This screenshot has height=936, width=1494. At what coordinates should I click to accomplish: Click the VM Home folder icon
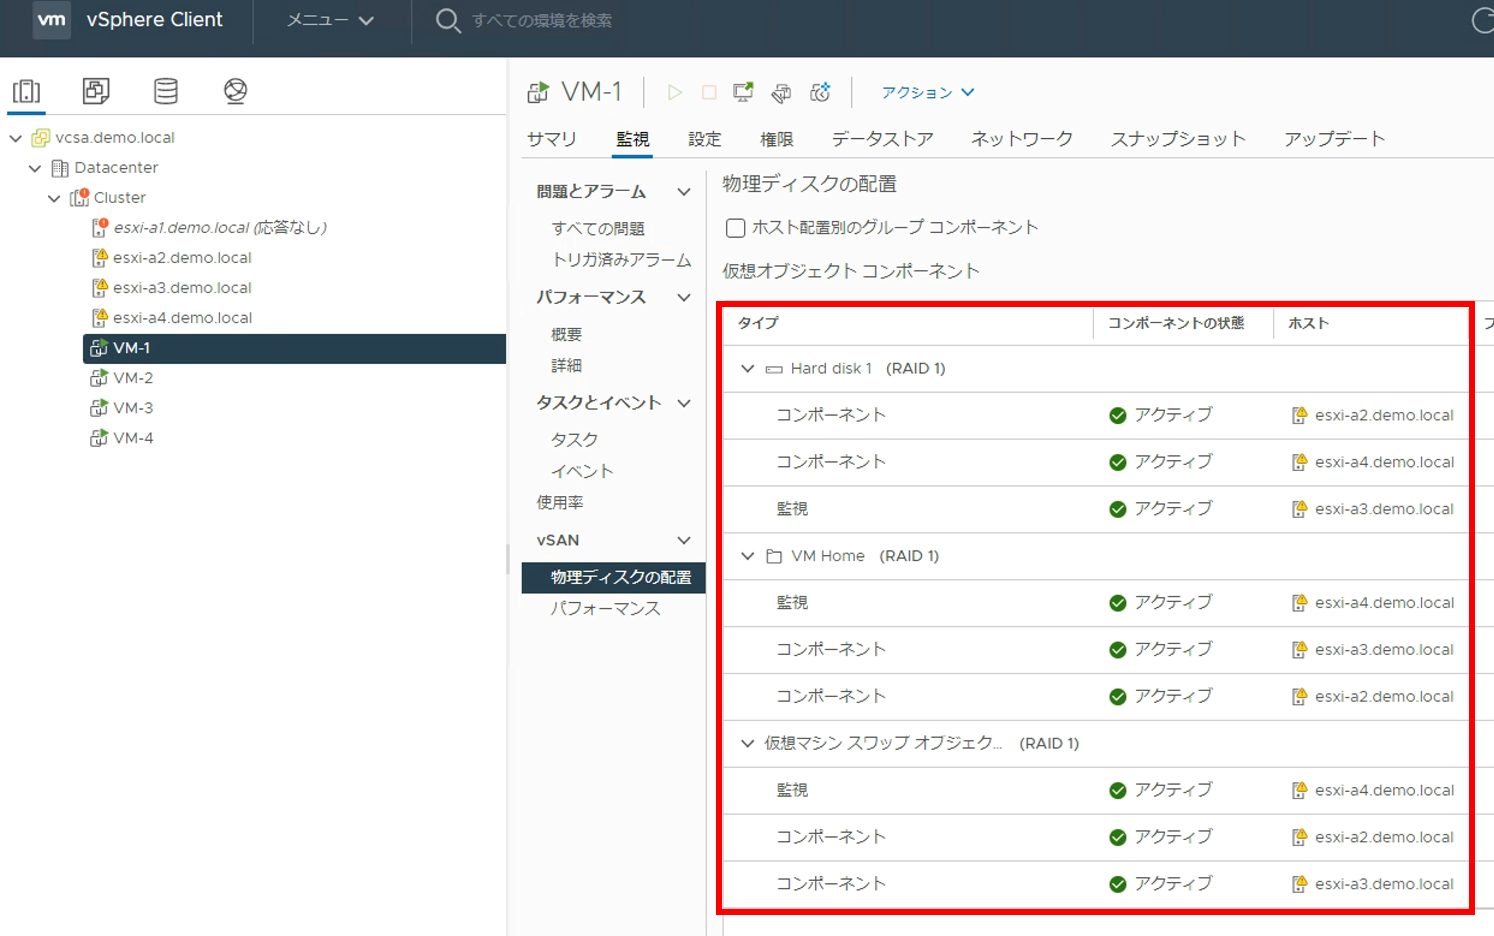pyautogui.click(x=774, y=556)
